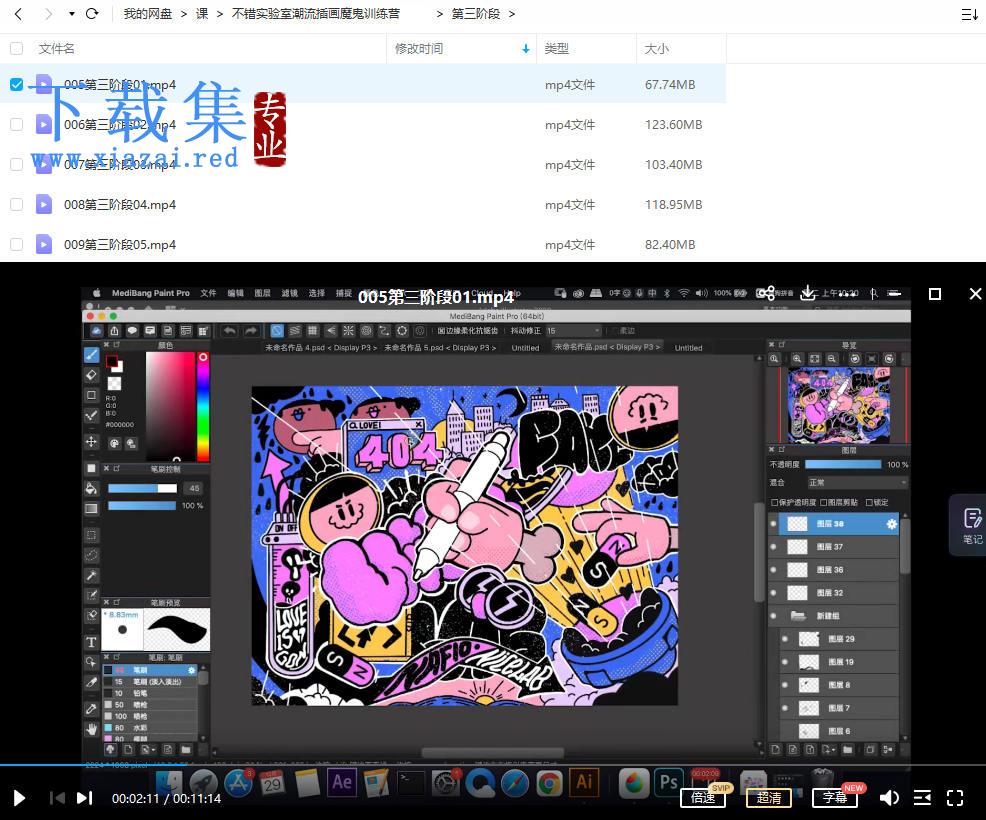
Task: Go to the 课 breadcrumb folder
Action: 202,14
